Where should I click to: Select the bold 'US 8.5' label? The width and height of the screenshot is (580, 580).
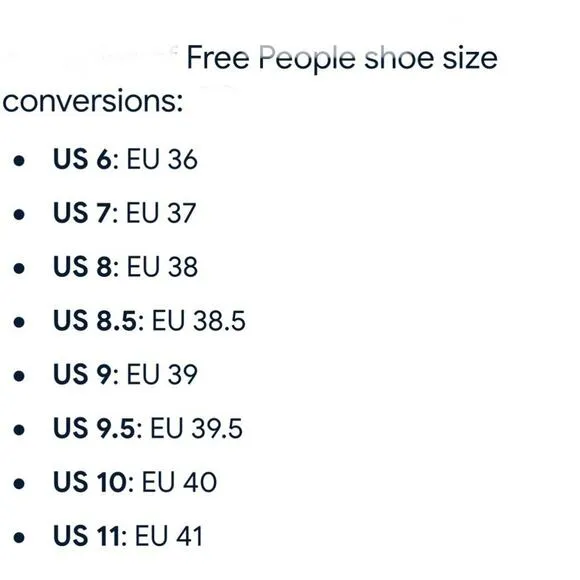(x=95, y=320)
